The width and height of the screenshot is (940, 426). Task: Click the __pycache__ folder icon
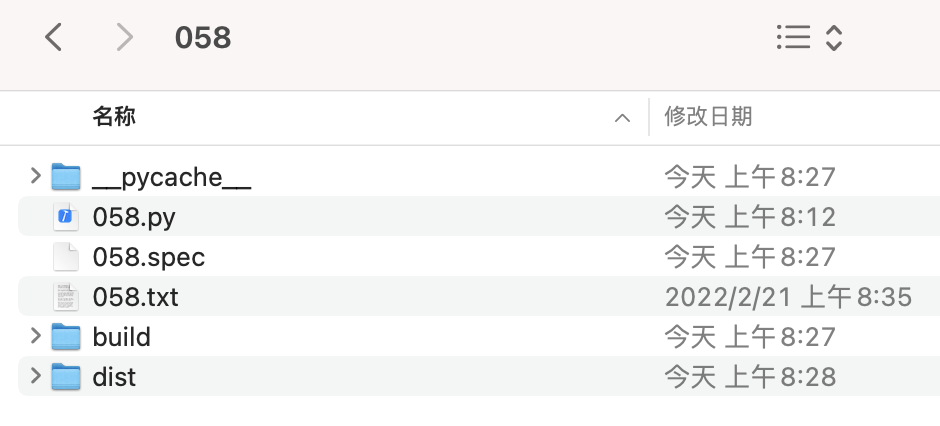tap(66, 177)
